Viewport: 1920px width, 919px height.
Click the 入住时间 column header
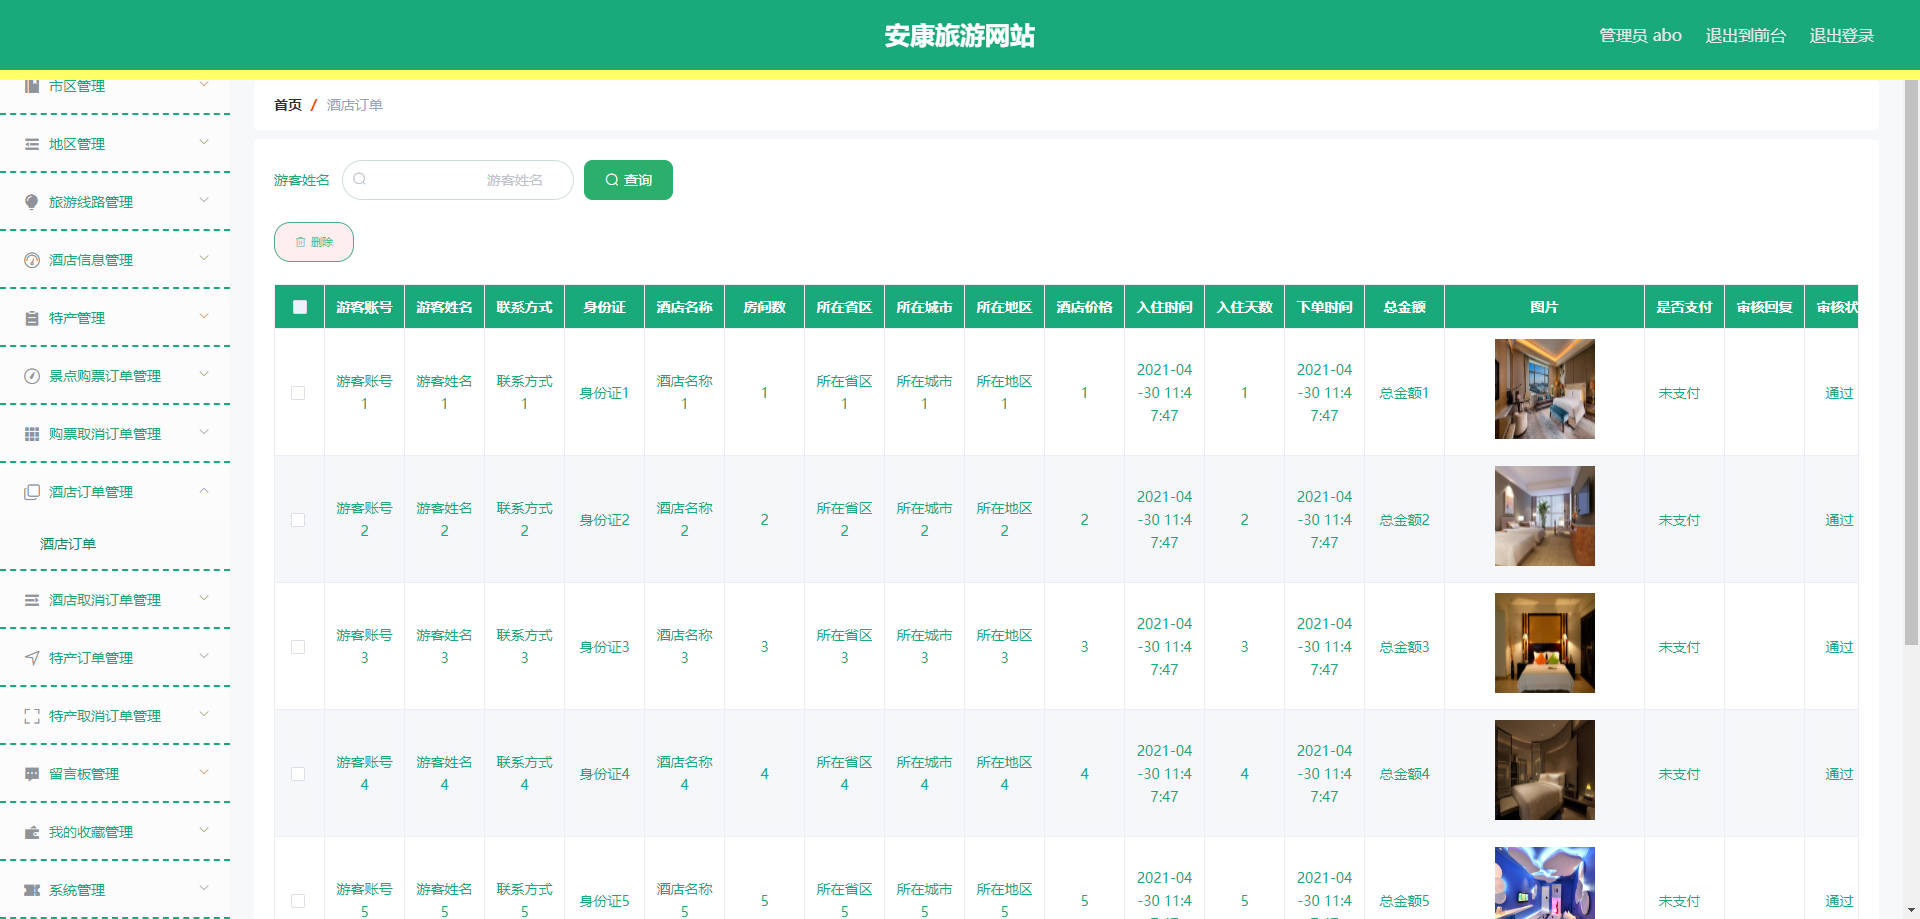tap(1164, 307)
